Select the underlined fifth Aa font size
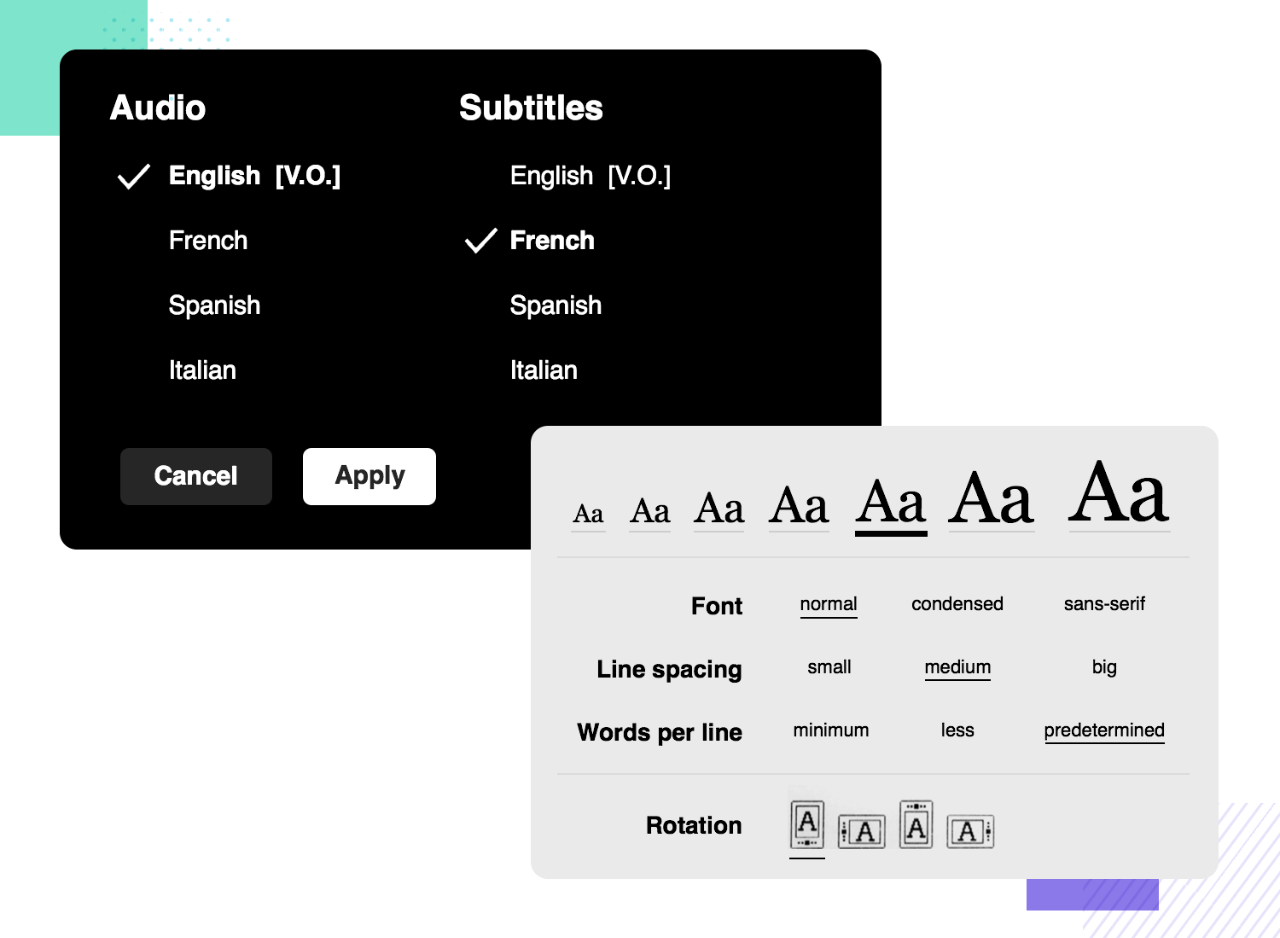 (891, 502)
